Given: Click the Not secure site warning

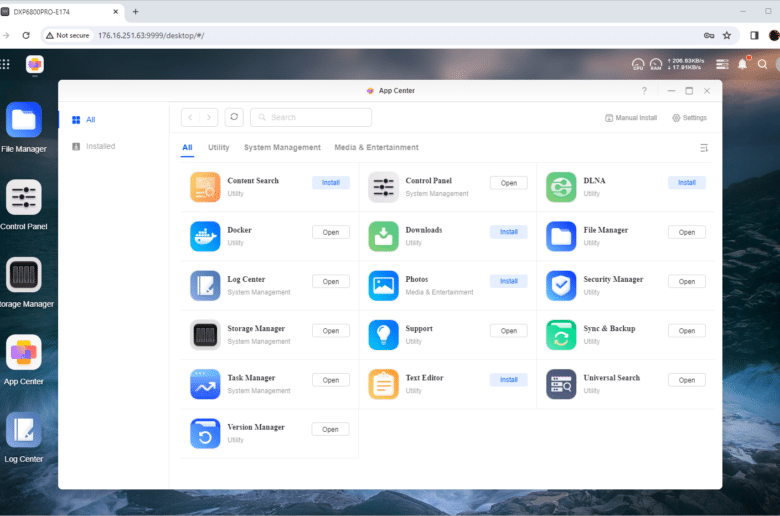Looking at the screenshot, I should (68, 35).
